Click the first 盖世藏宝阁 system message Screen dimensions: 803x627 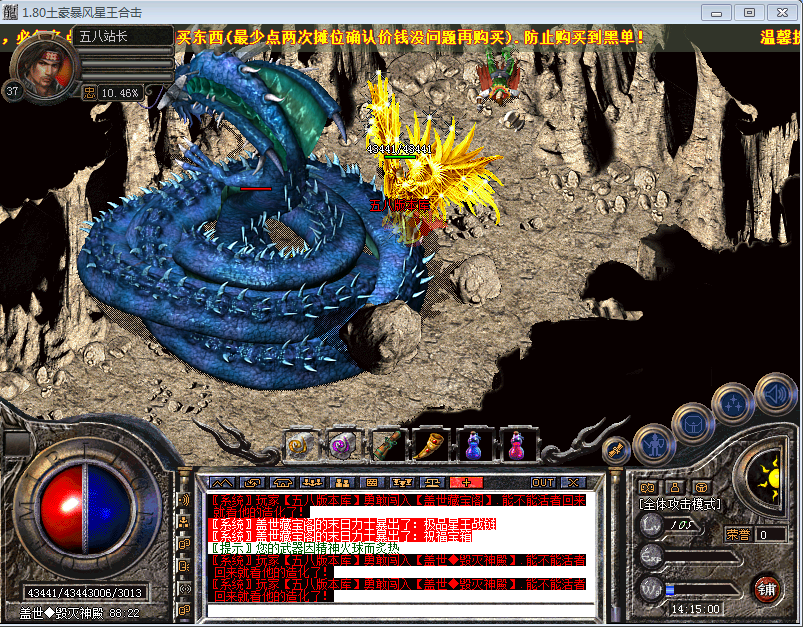tap(398, 506)
